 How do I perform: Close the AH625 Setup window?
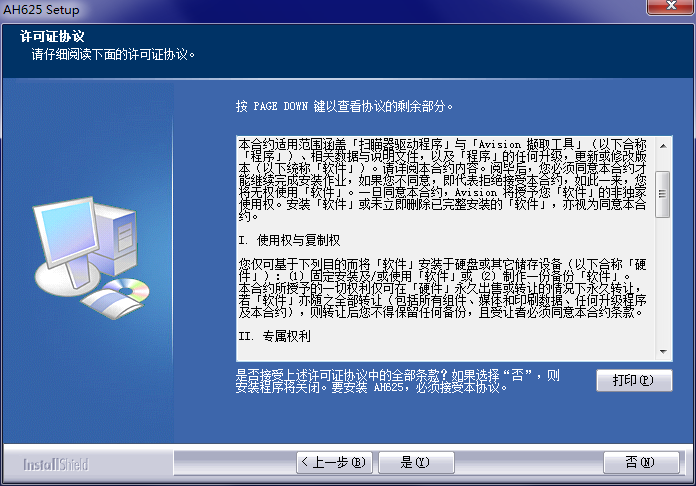click(x=671, y=6)
